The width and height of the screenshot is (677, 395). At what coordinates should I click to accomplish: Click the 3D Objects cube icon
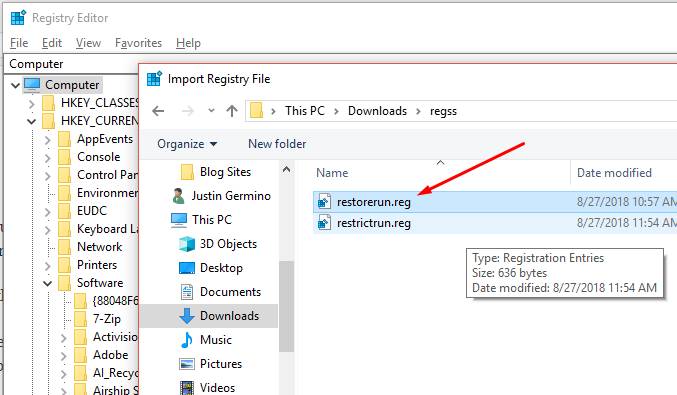tap(187, 244)
